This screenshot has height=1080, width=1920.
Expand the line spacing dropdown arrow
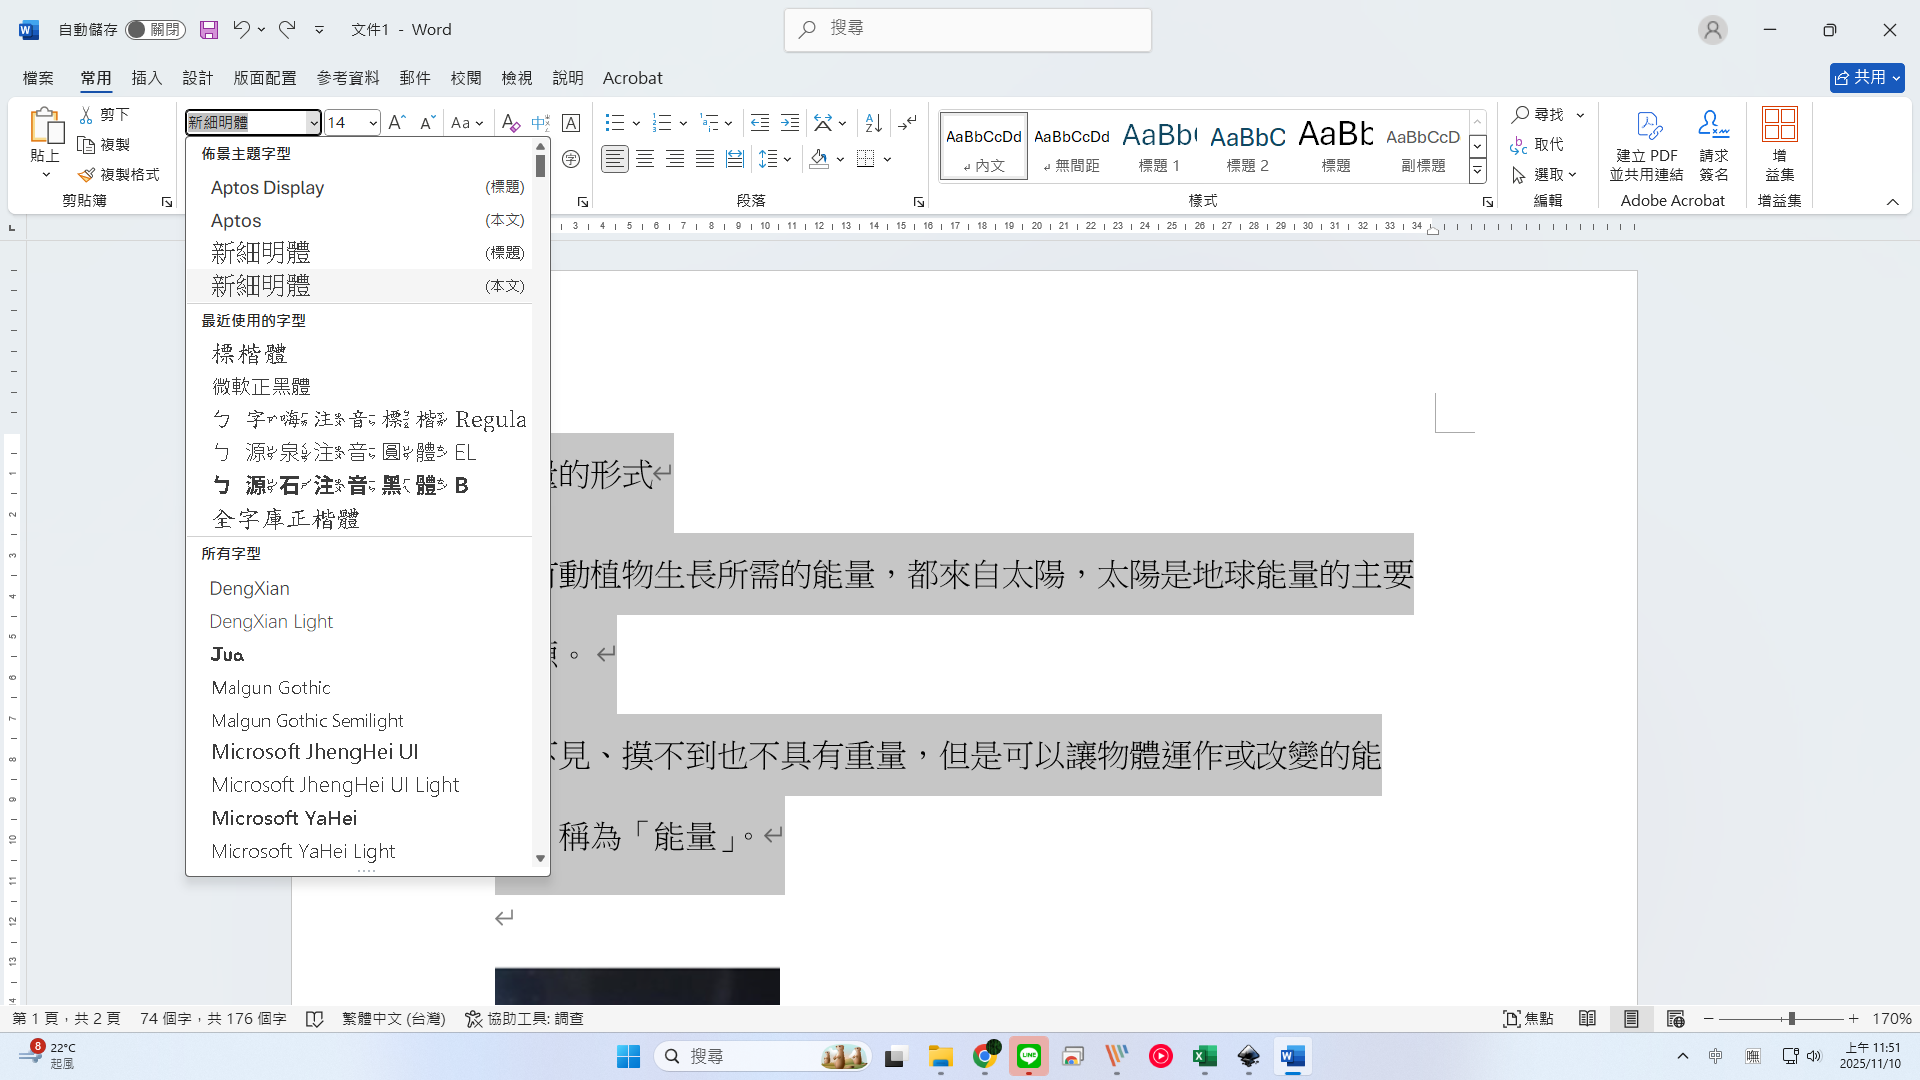click(789, 159)
